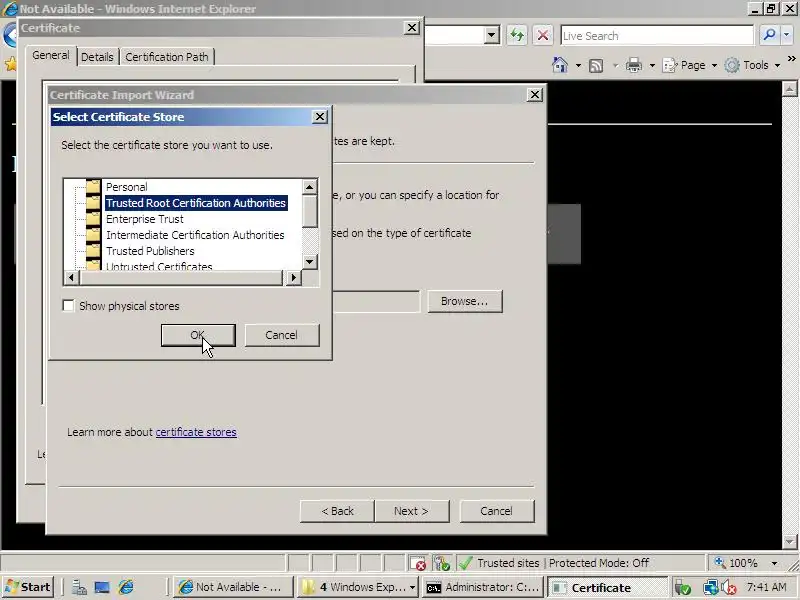Click Next in the import wizard
Viewport: 800px width, 600px height.
coord(411,511)
